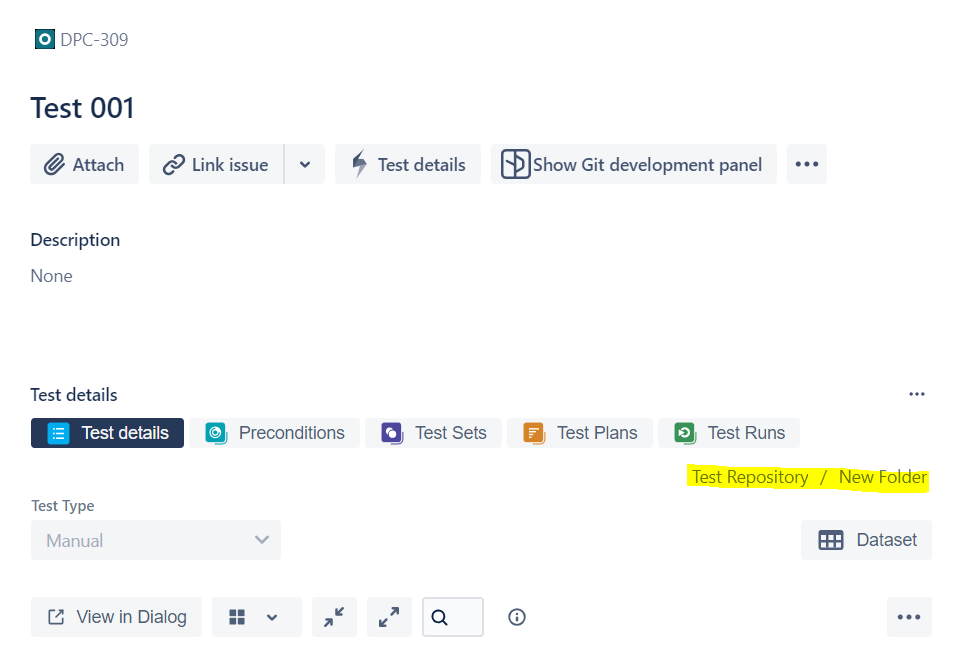The width and height of the screenshot is (956, 659).
Task: Click the Link issue button
Action: (216, 164)
